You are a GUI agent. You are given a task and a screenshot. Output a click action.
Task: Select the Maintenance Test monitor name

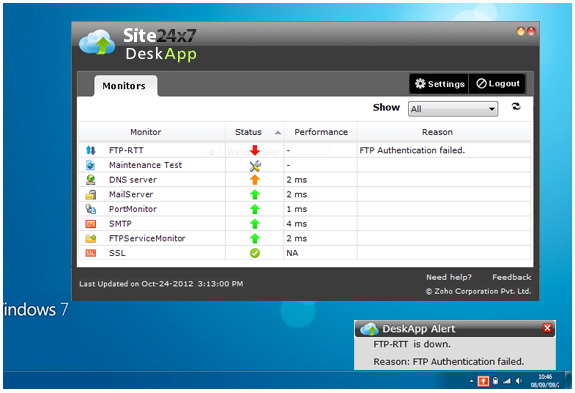pyautogui.click(x=145, y=165)
